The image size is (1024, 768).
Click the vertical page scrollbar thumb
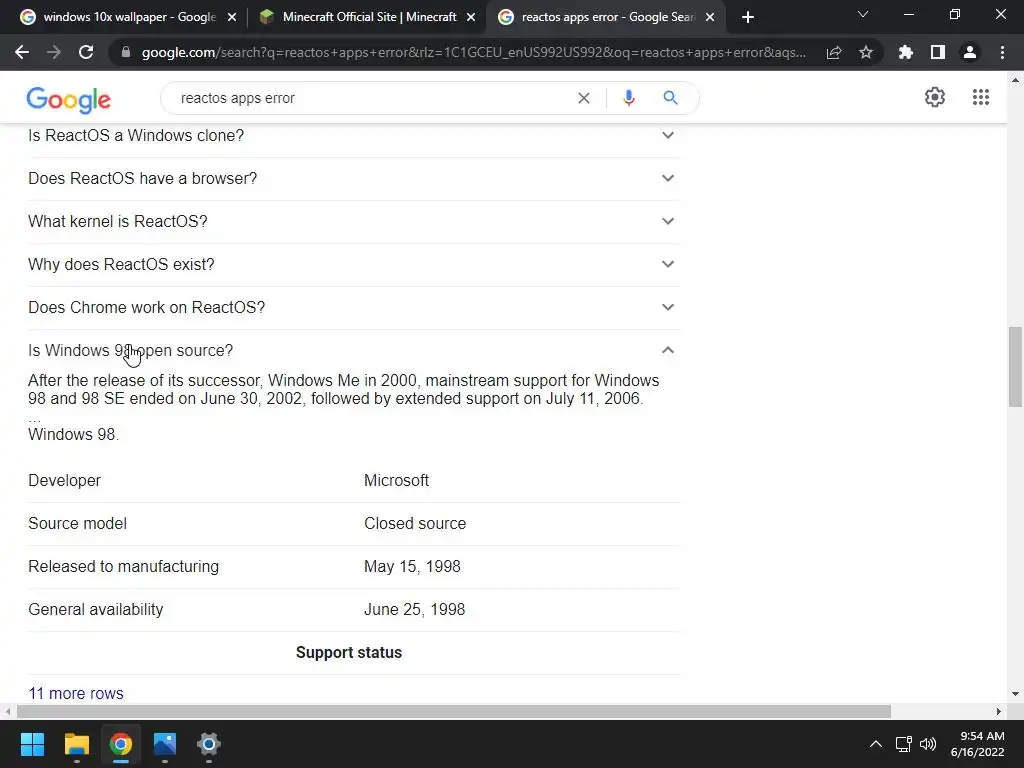pos(1015,367)
